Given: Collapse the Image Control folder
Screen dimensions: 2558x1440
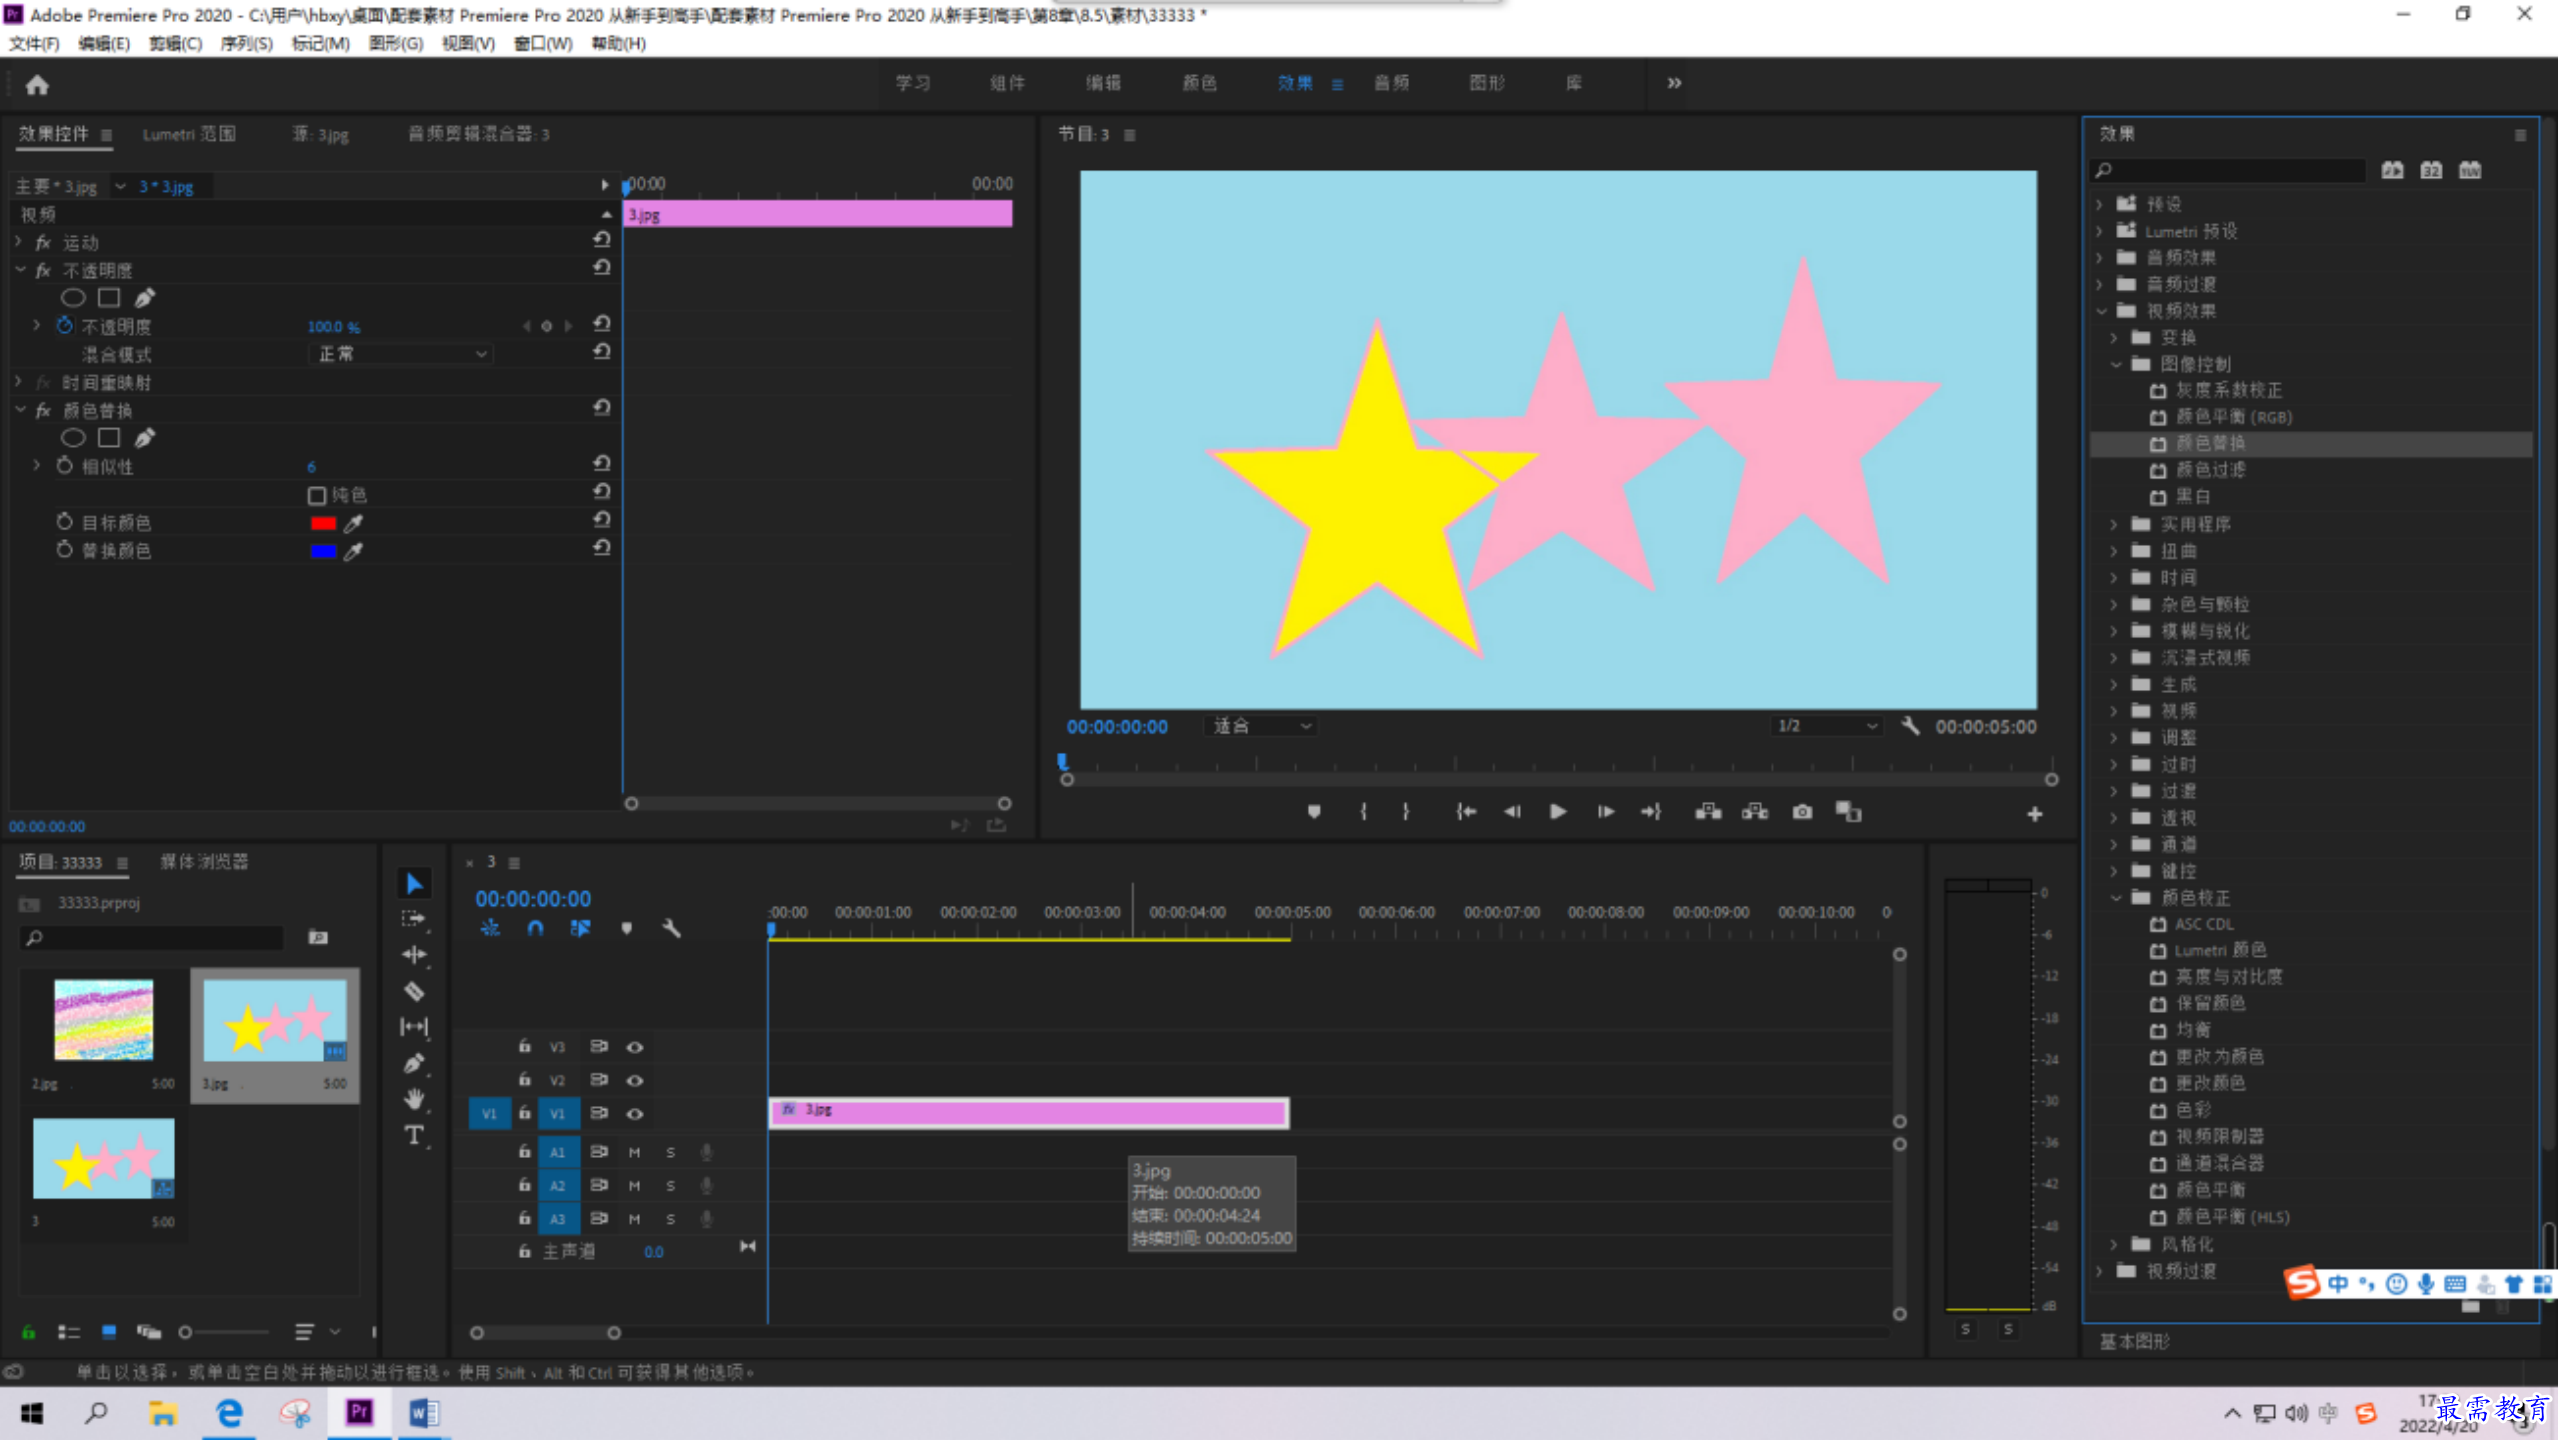Looking at the screenshot, I should tap(2115, 364).
